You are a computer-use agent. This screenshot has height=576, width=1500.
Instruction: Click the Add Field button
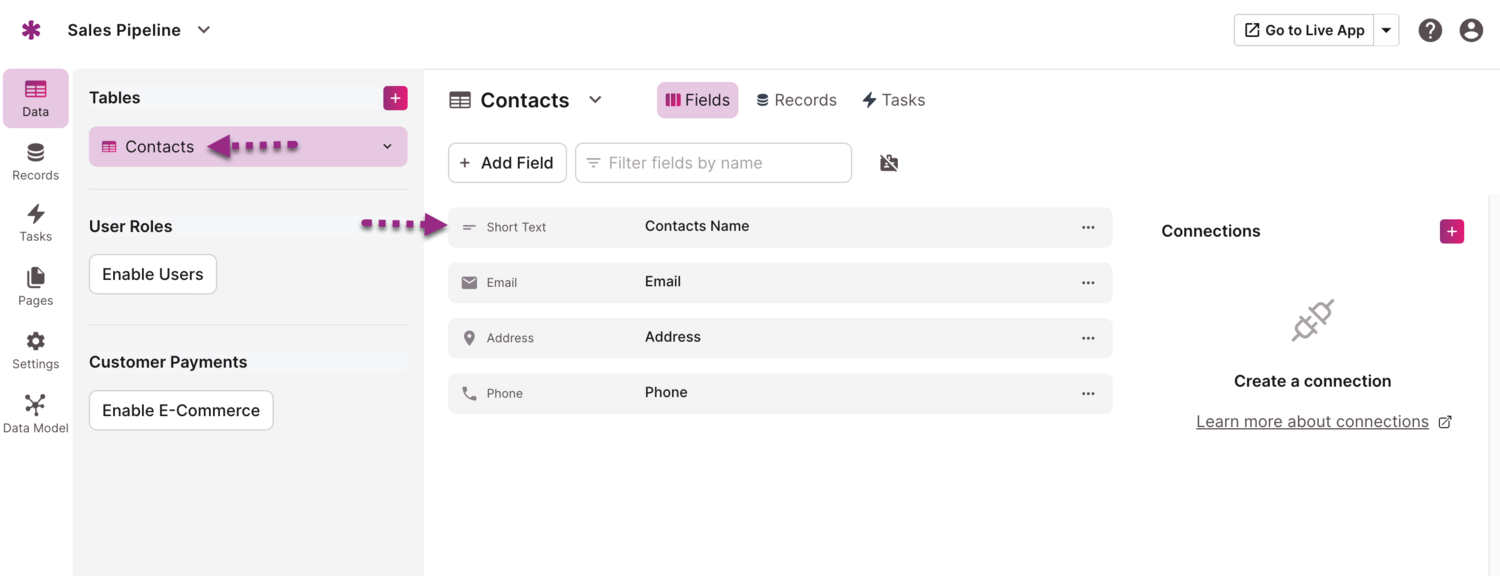tap(507, 163)
